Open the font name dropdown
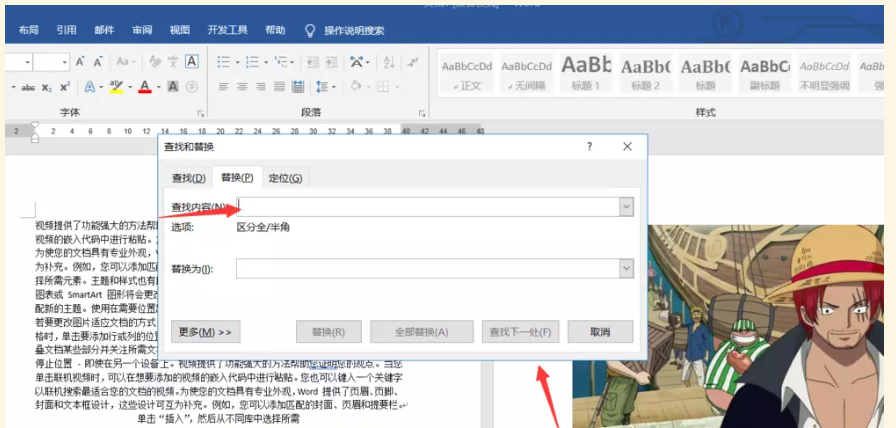 point(27,62)
